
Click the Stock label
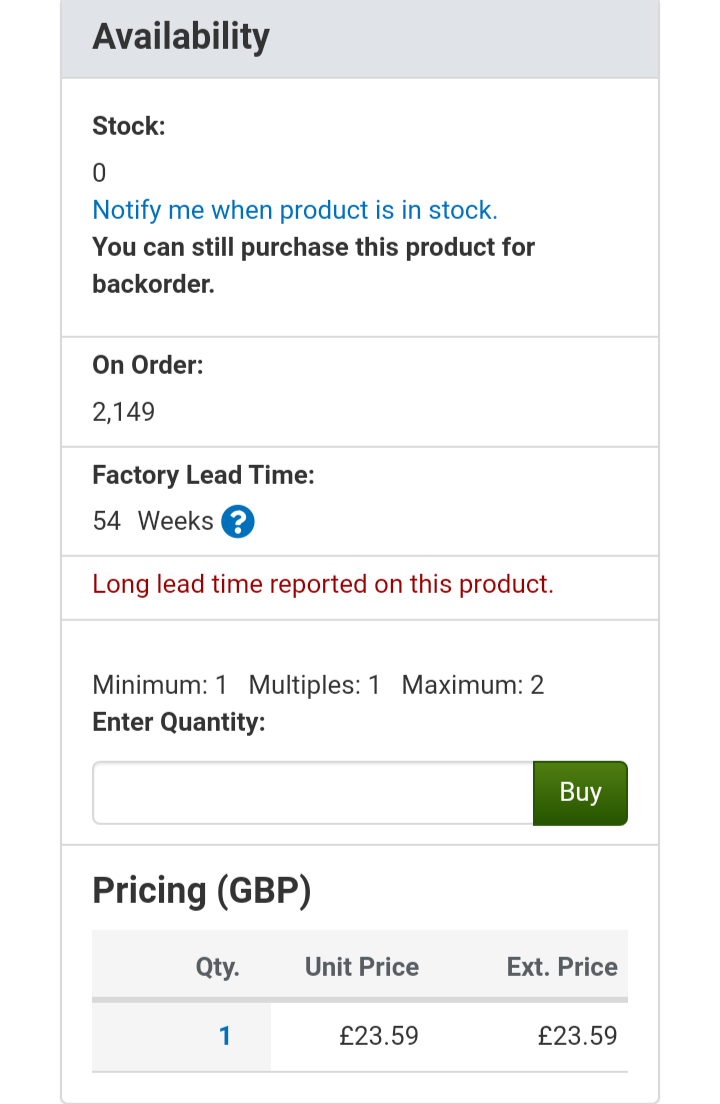pyautogui.click(x=128, y=126)
